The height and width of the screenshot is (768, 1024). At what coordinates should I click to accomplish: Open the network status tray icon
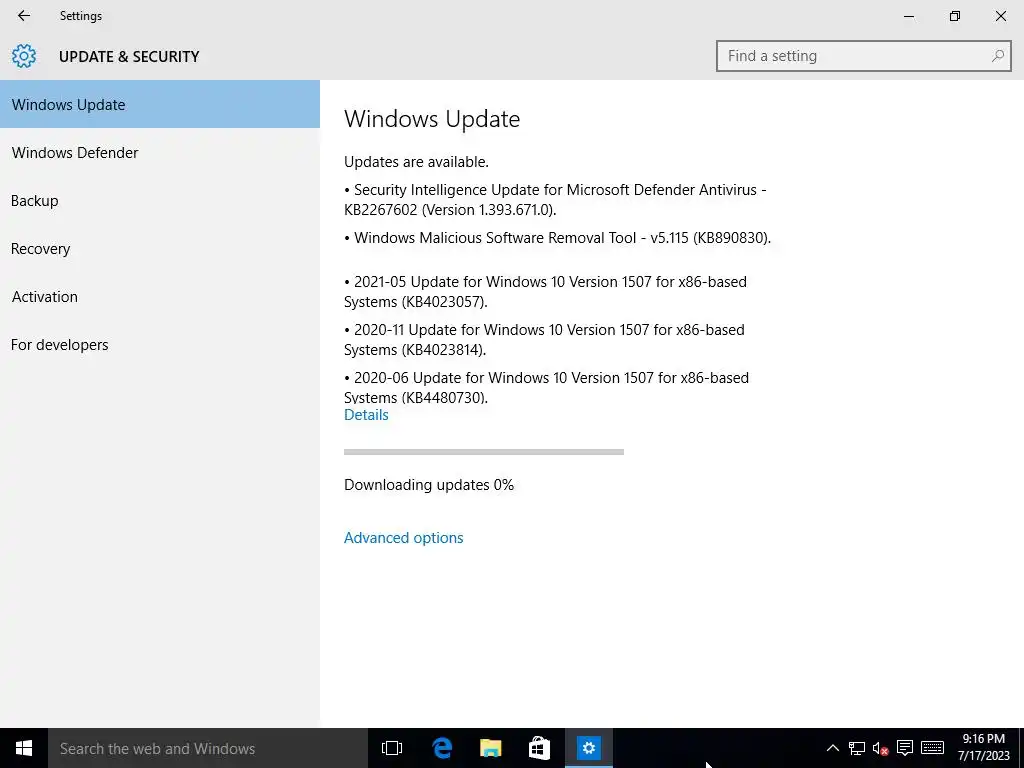coord(857,748)
